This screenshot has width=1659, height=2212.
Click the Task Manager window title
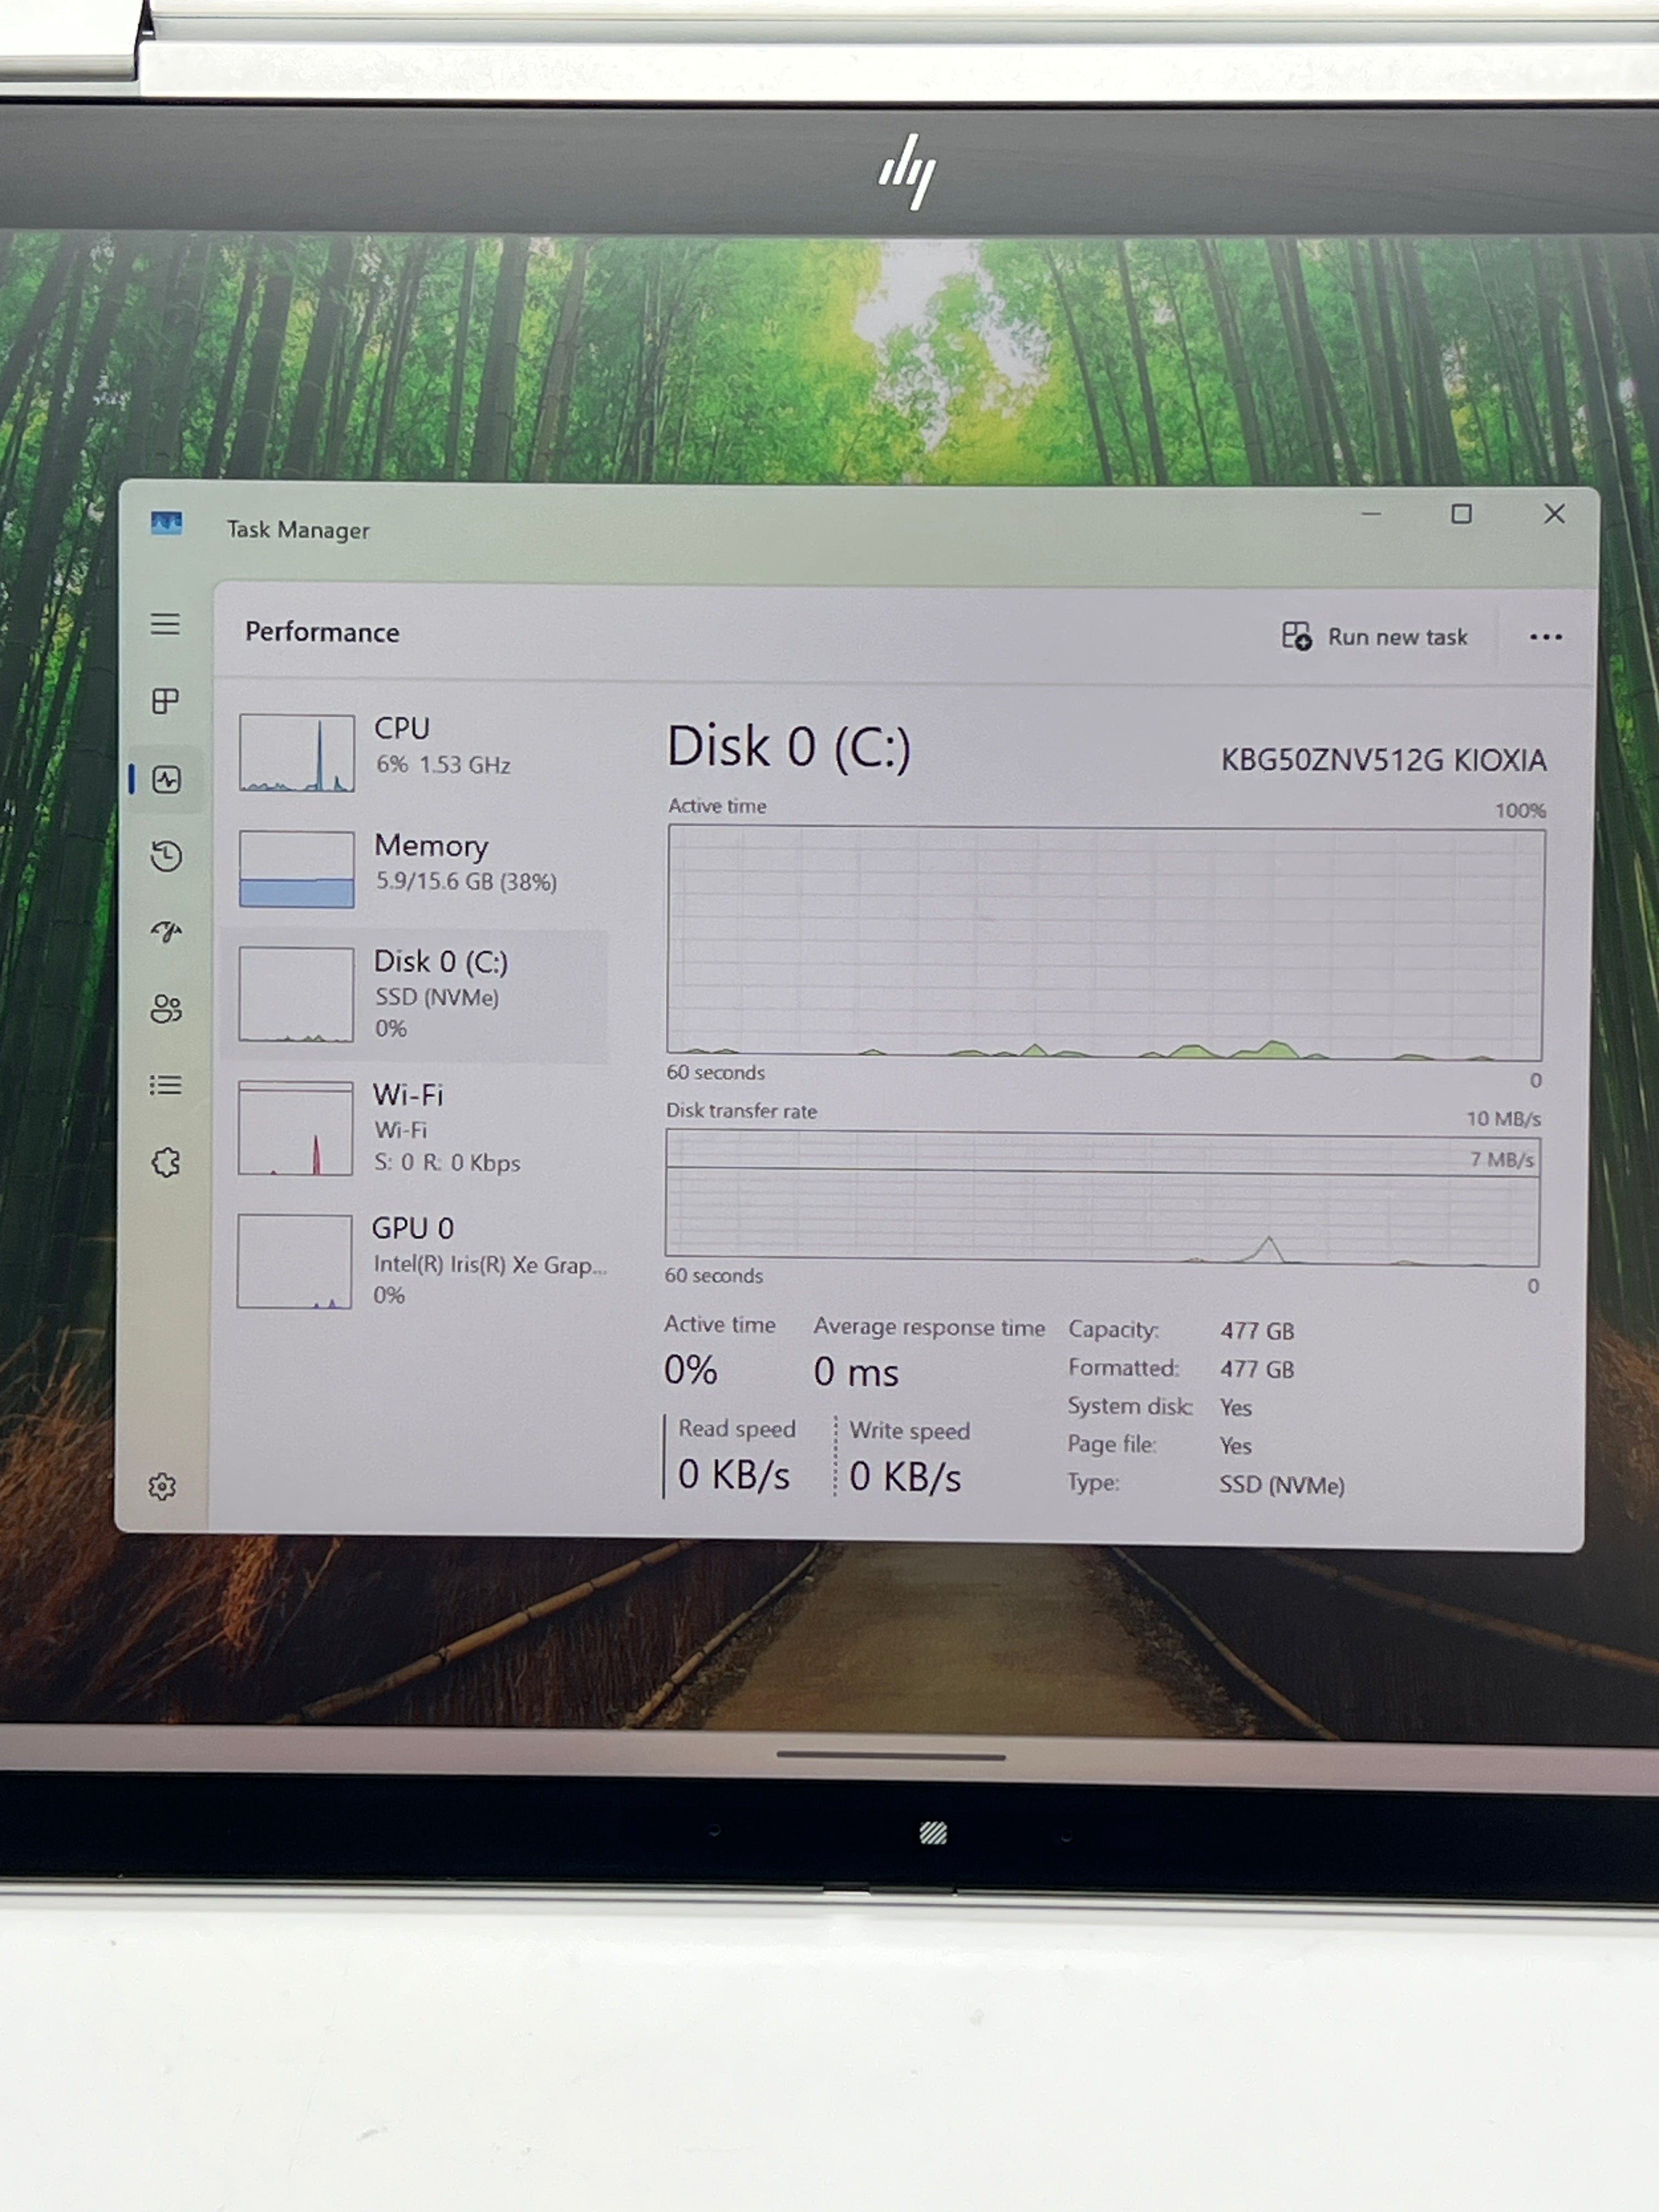click(x=298, y=529)
